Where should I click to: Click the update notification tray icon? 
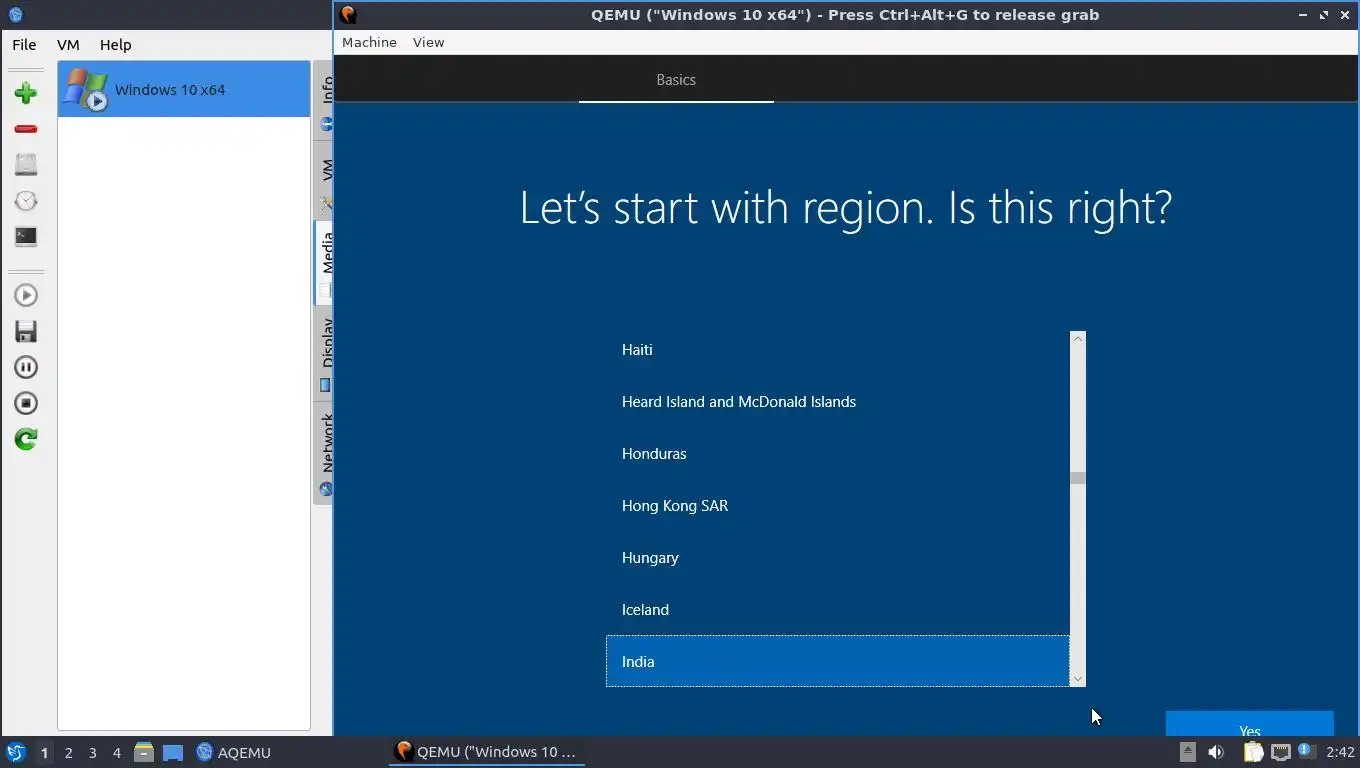(x=1306, y=751)
